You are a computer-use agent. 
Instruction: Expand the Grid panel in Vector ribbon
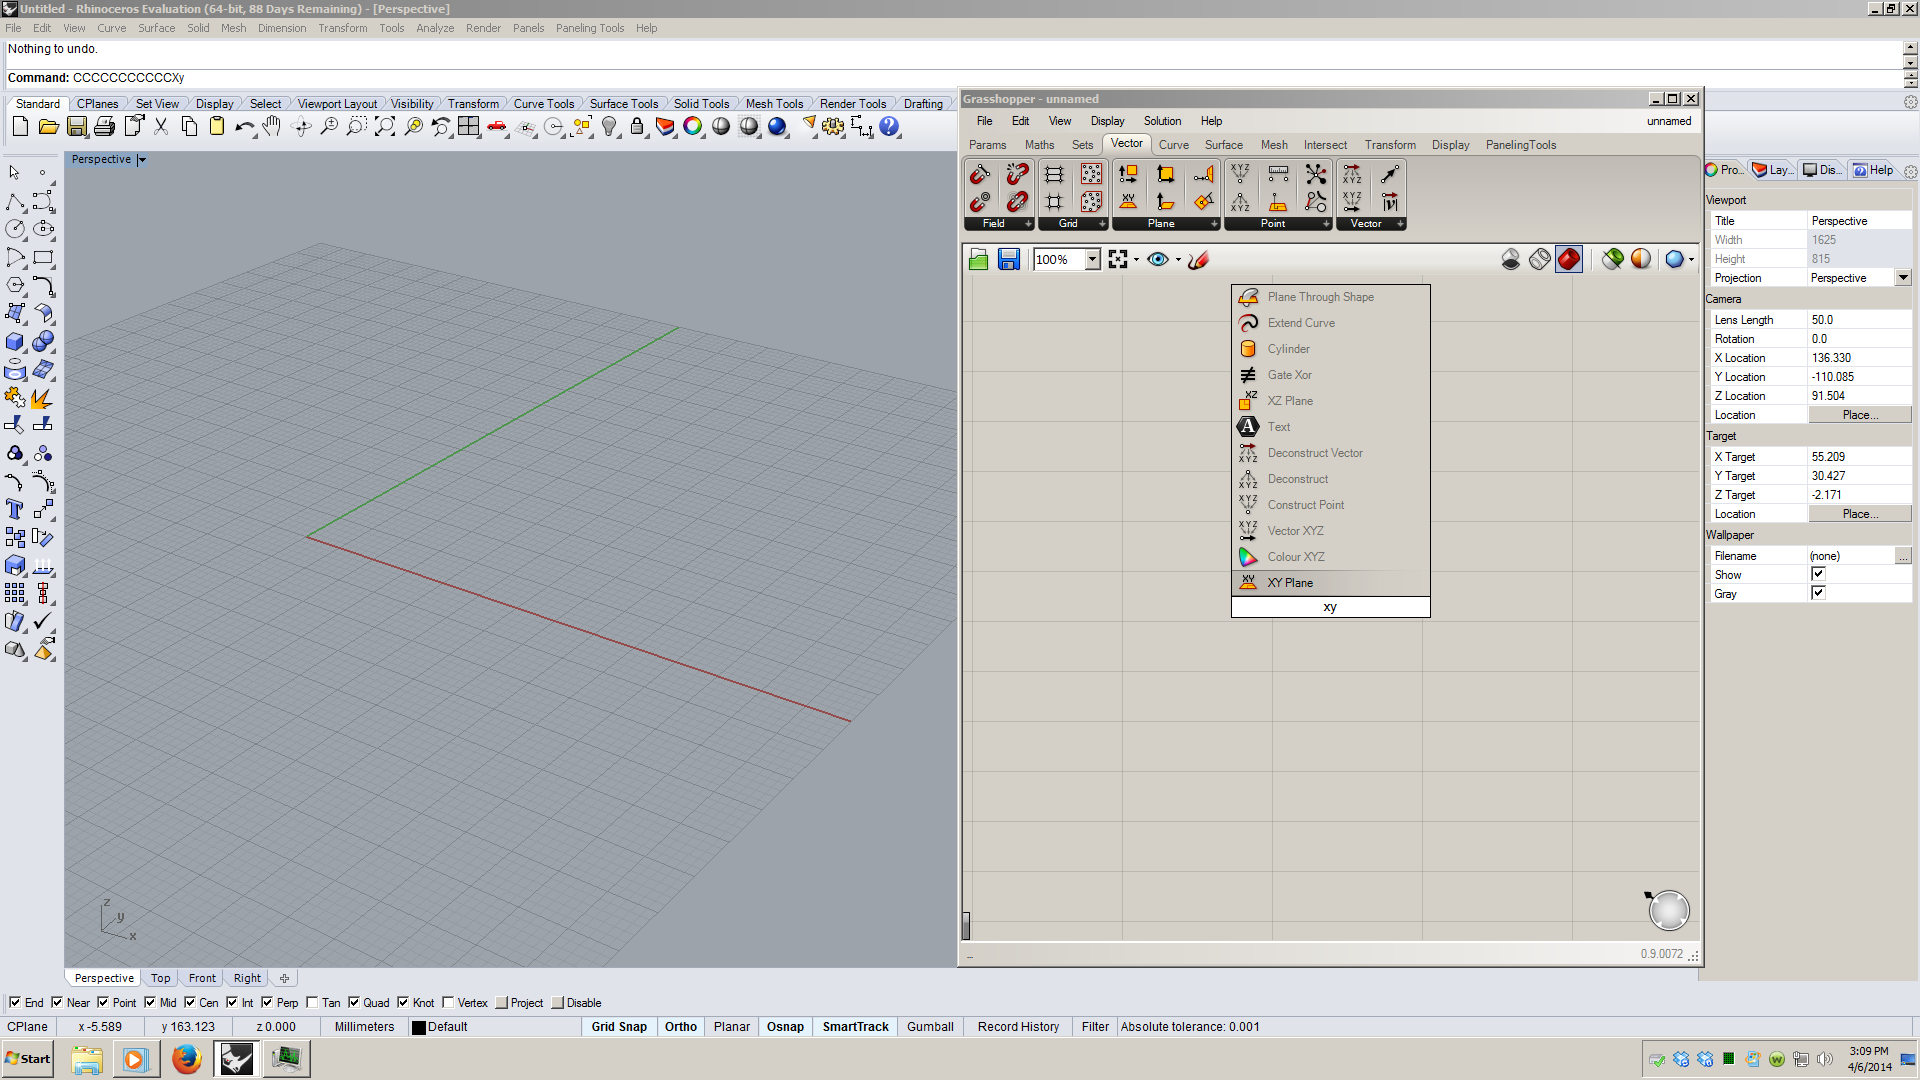point(1102,224)
